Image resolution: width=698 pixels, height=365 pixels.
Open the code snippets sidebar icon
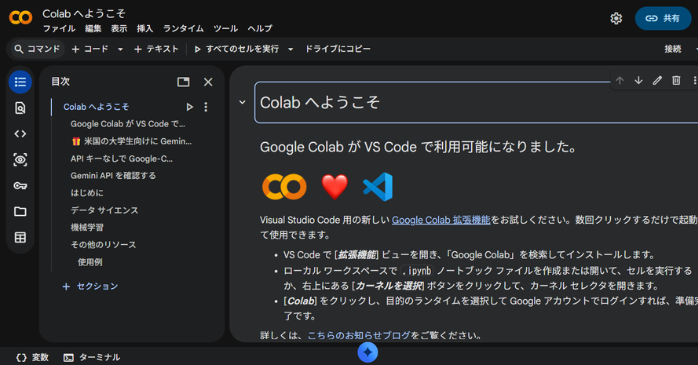coord(20,134)
